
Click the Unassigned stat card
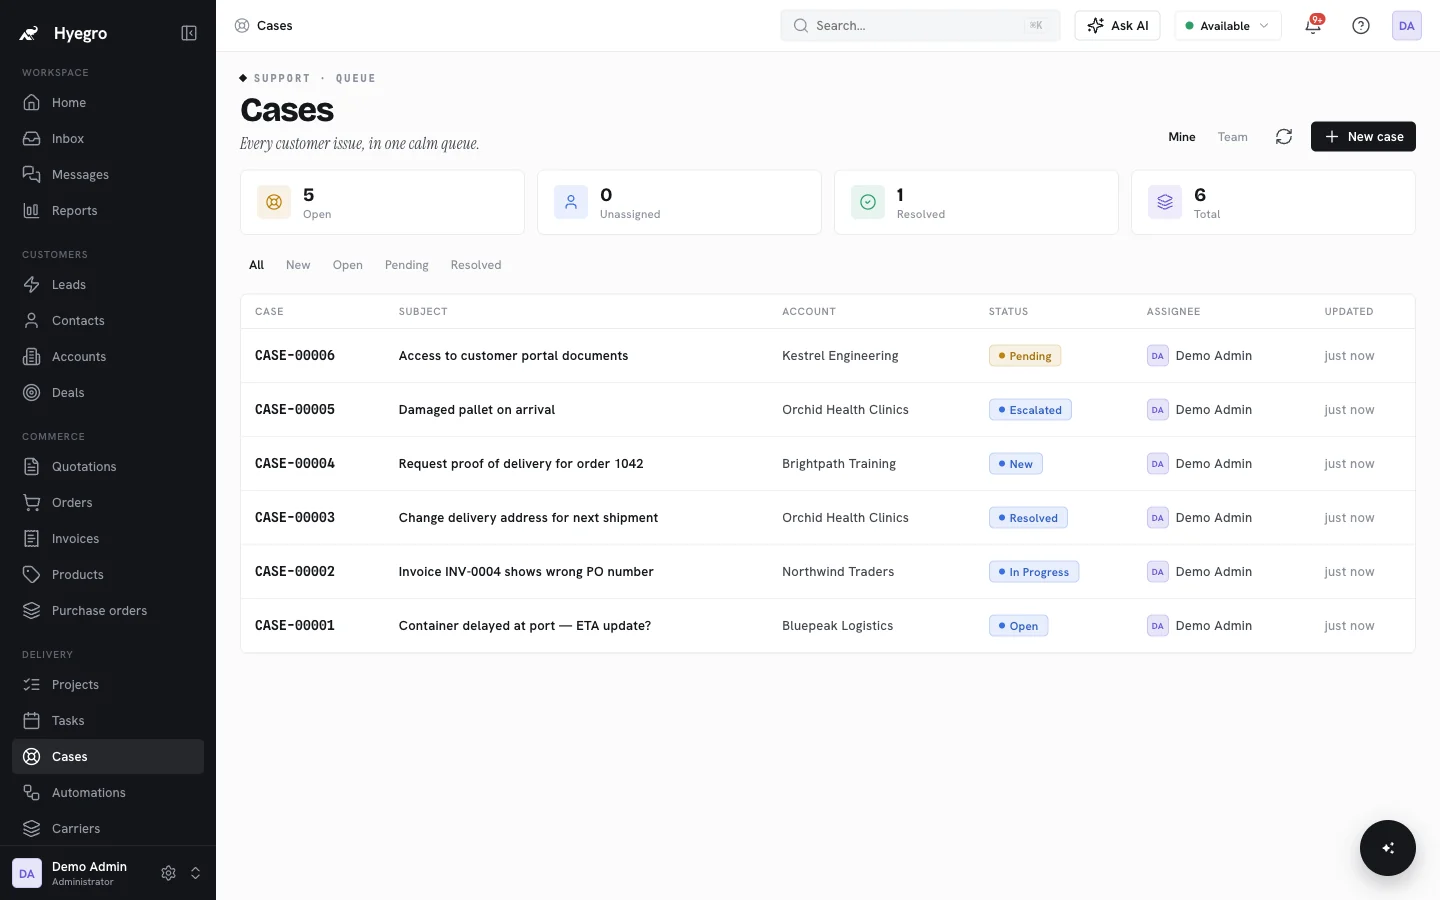[x=679, y=202]
